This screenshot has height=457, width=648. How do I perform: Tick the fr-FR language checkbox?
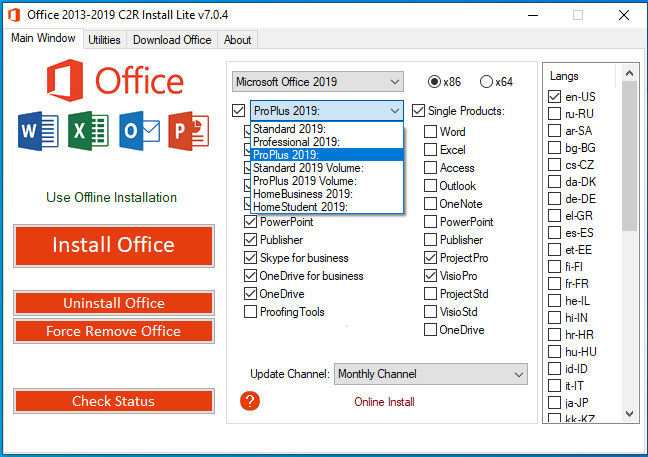pyautogui.click(x=554, y=284)
